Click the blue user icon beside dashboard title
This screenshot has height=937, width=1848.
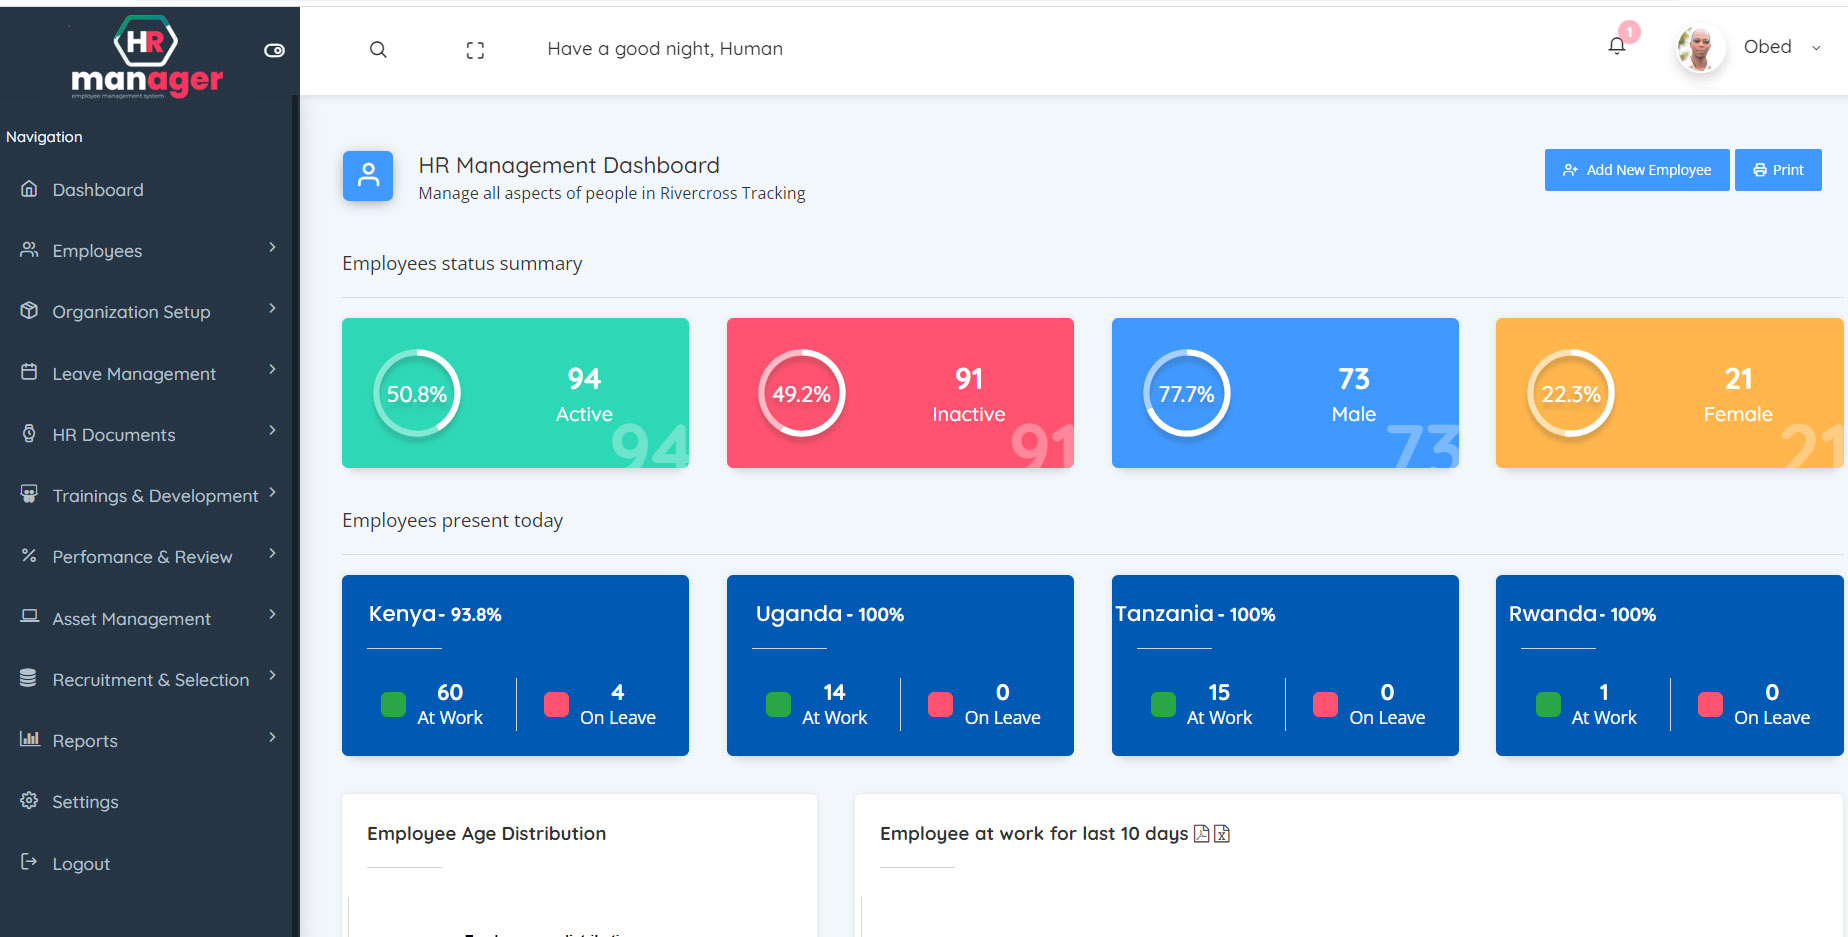(368, 176)
